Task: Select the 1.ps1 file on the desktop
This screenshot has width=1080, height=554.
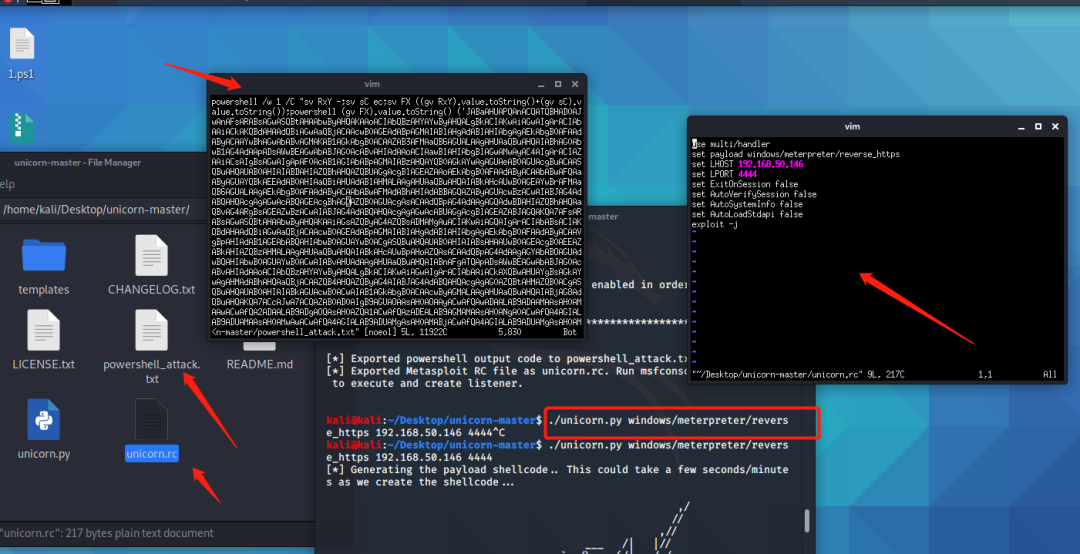Action: pyautogui.click(x=21, y=54)
